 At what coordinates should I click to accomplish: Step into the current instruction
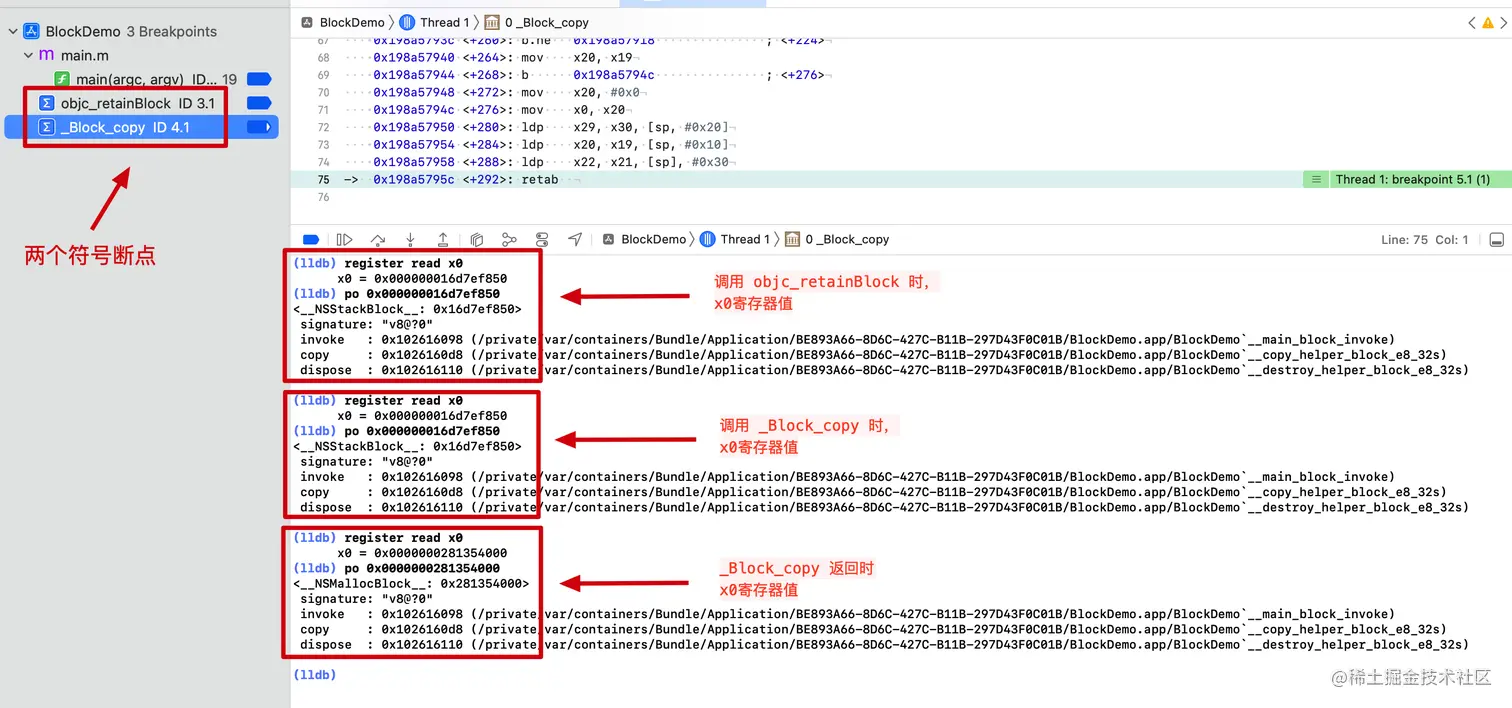click(410, 239)
